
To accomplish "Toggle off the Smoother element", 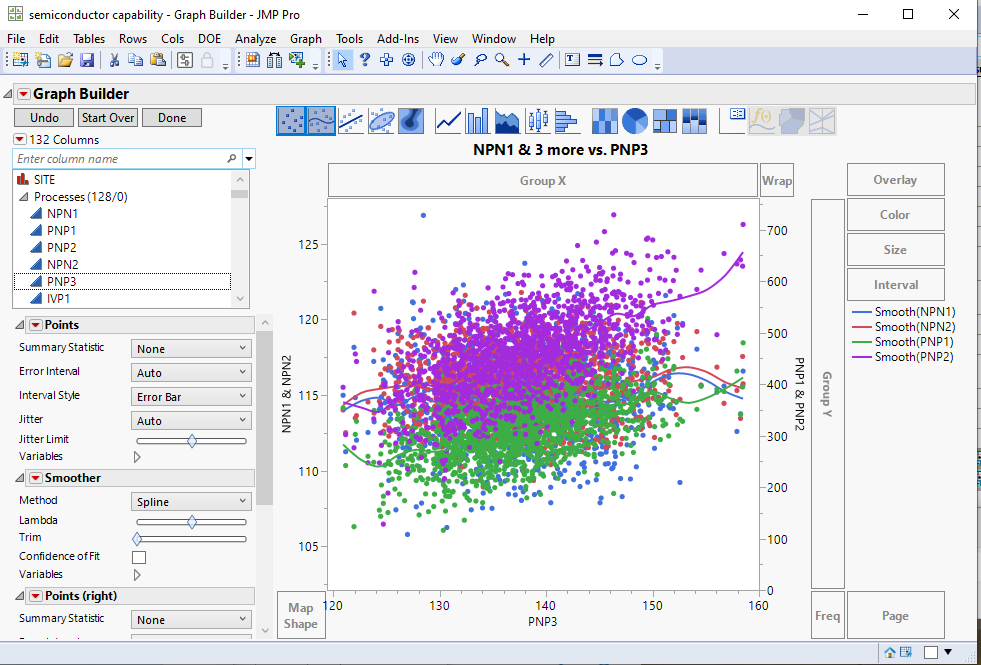I will [x=37, y=477].
